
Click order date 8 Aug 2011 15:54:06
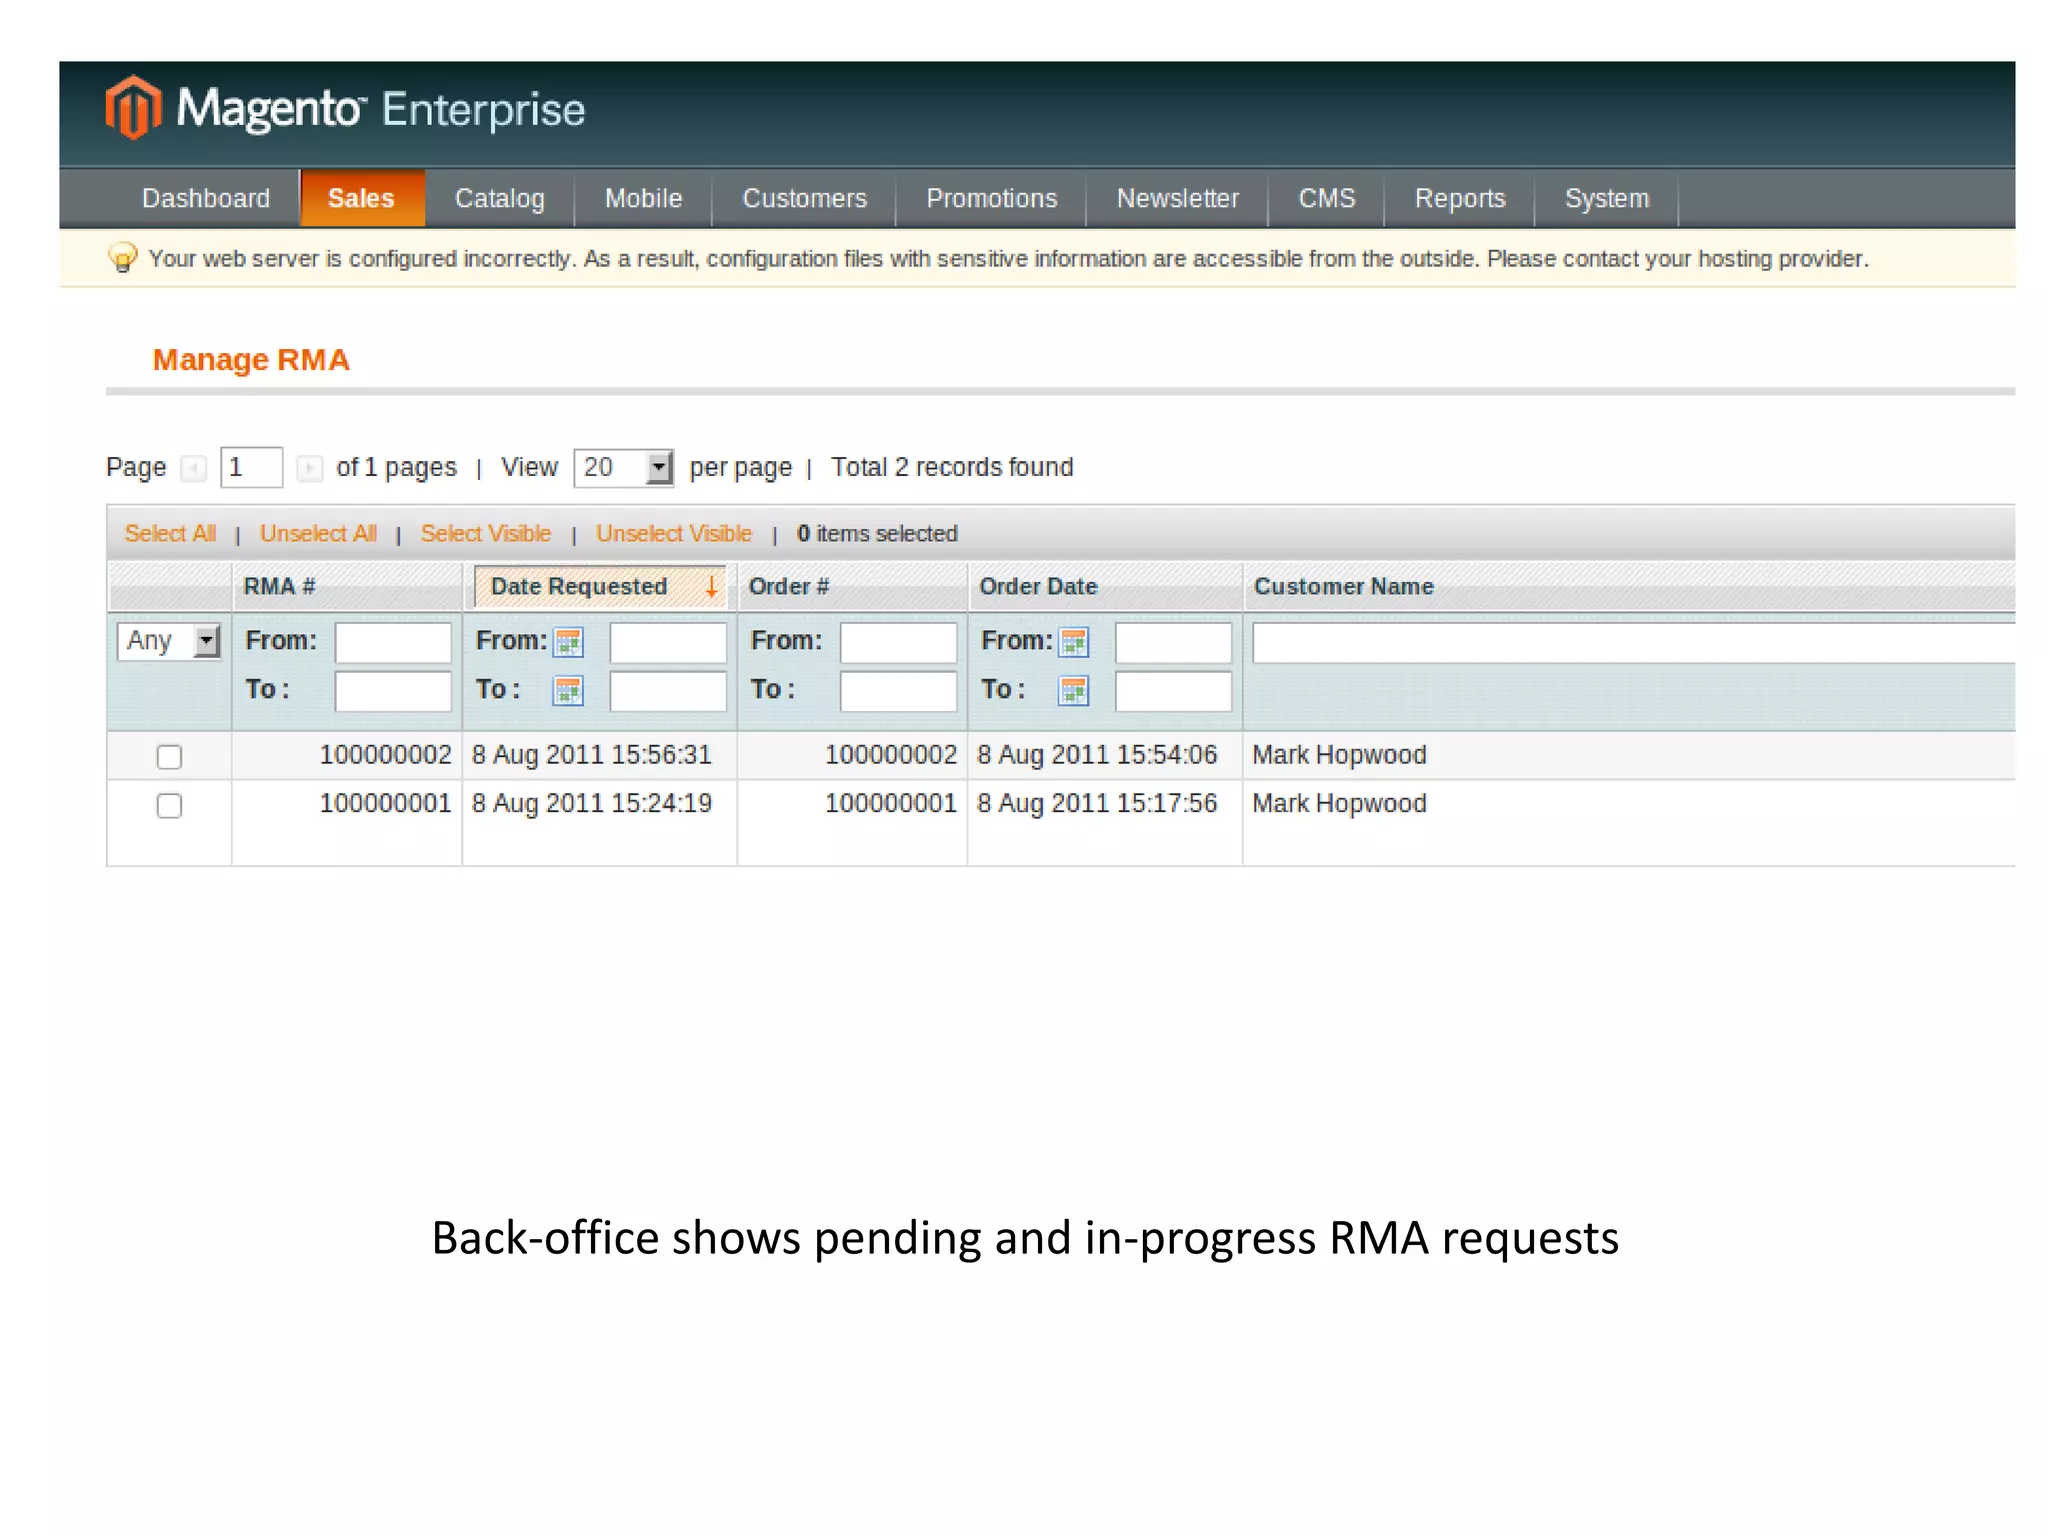1097,755
